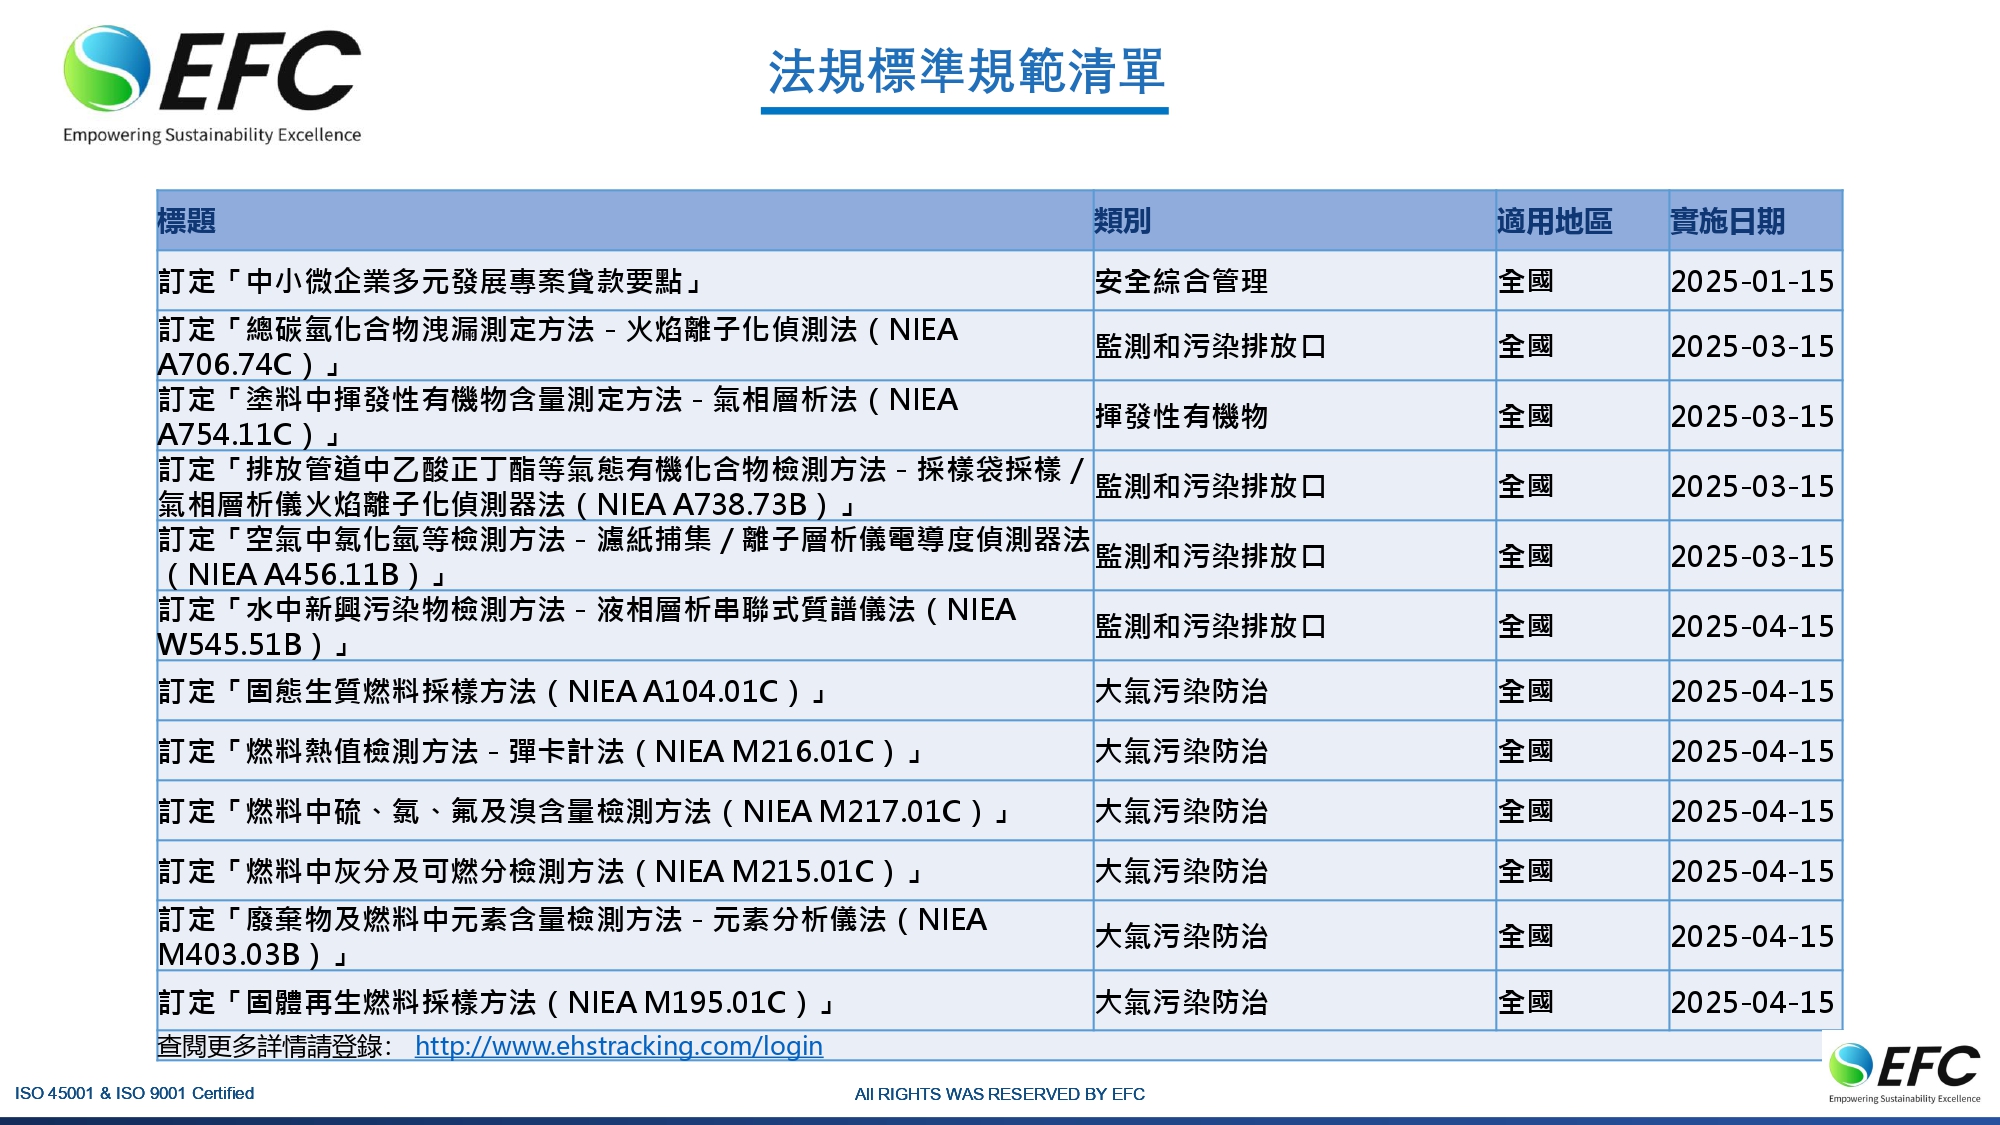This screenshot has width=2000, height=1125.
Task: Click 全國 in the M403.03B row
Action: [1582, 936]
